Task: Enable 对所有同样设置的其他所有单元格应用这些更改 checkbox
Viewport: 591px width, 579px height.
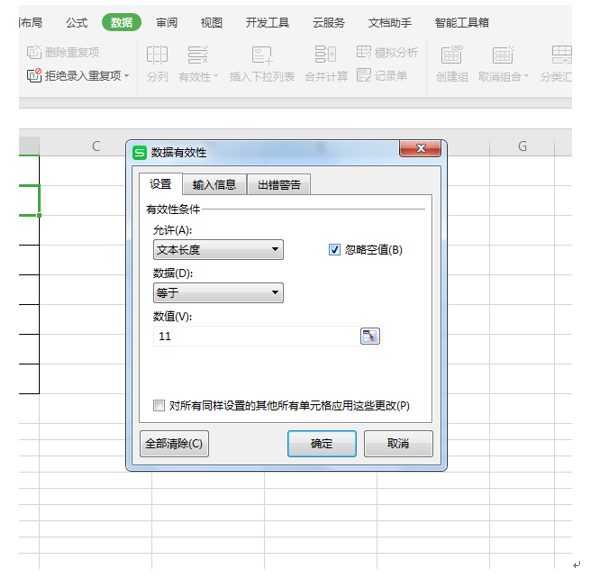Action: click(159, 406)
